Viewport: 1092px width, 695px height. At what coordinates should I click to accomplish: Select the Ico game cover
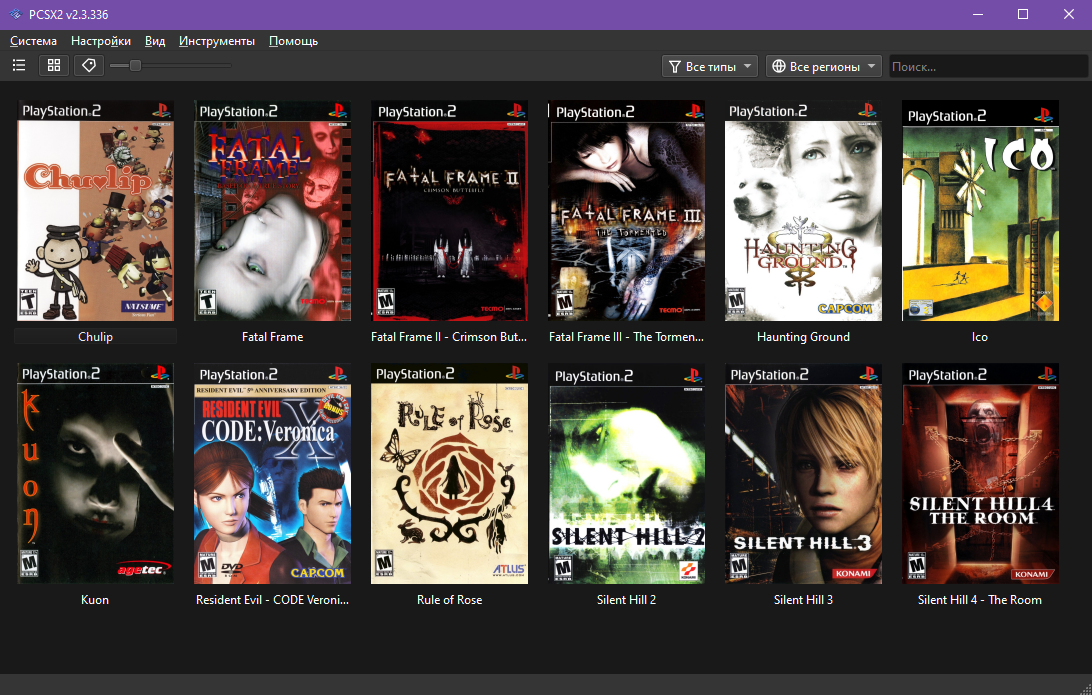pos(981,210)
